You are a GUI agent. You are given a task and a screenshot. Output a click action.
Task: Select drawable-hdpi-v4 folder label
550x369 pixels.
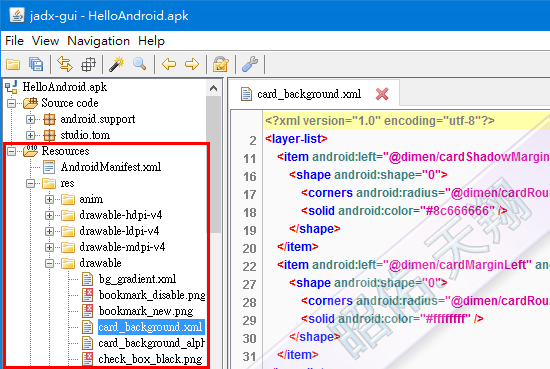pyautogui.click(x=121, y=215)
